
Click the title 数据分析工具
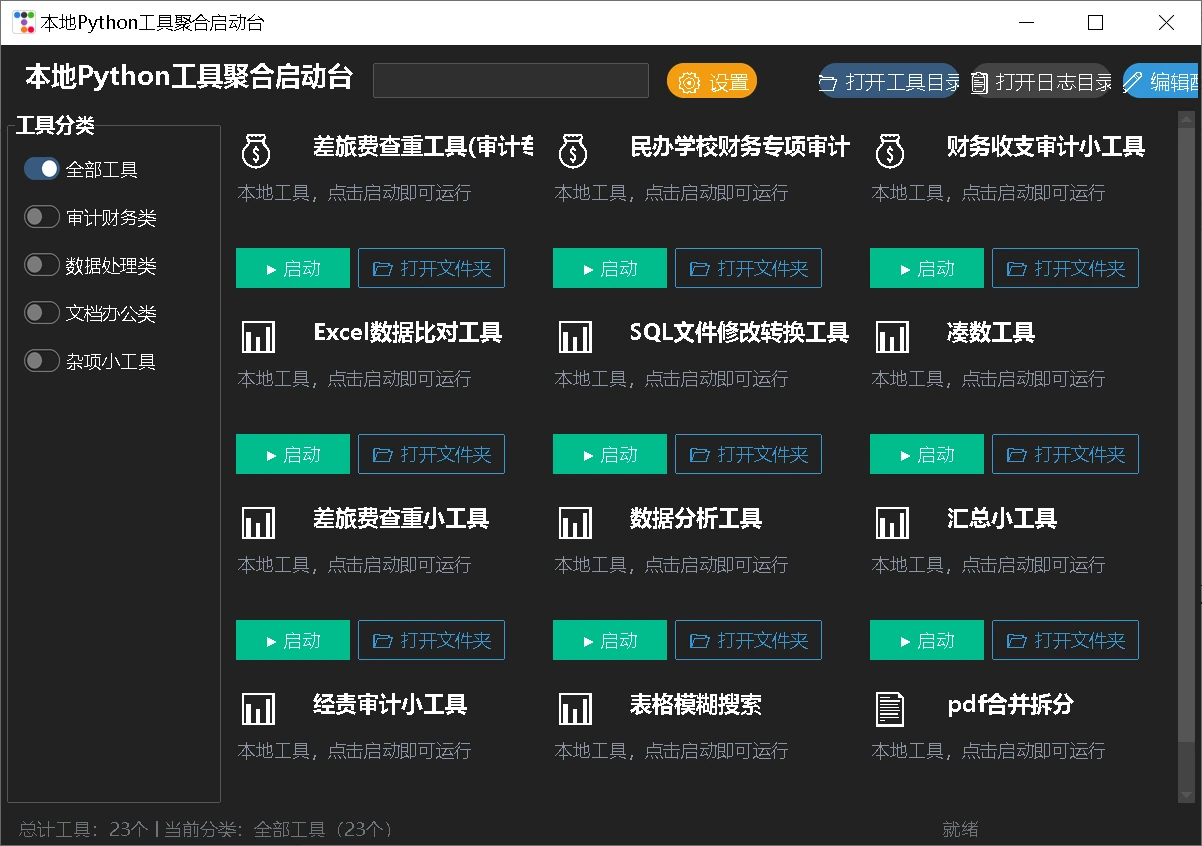696,518
